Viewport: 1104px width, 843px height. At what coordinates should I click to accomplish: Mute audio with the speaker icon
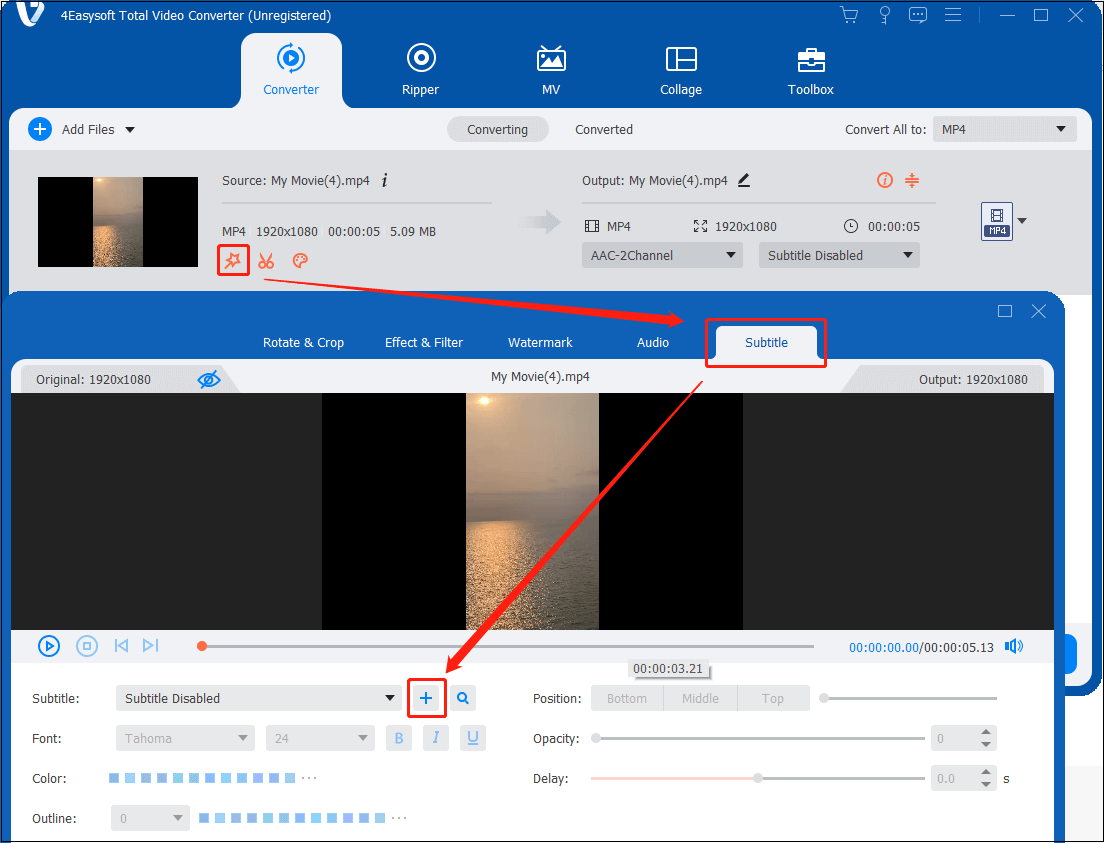[x=1013, y=646]
